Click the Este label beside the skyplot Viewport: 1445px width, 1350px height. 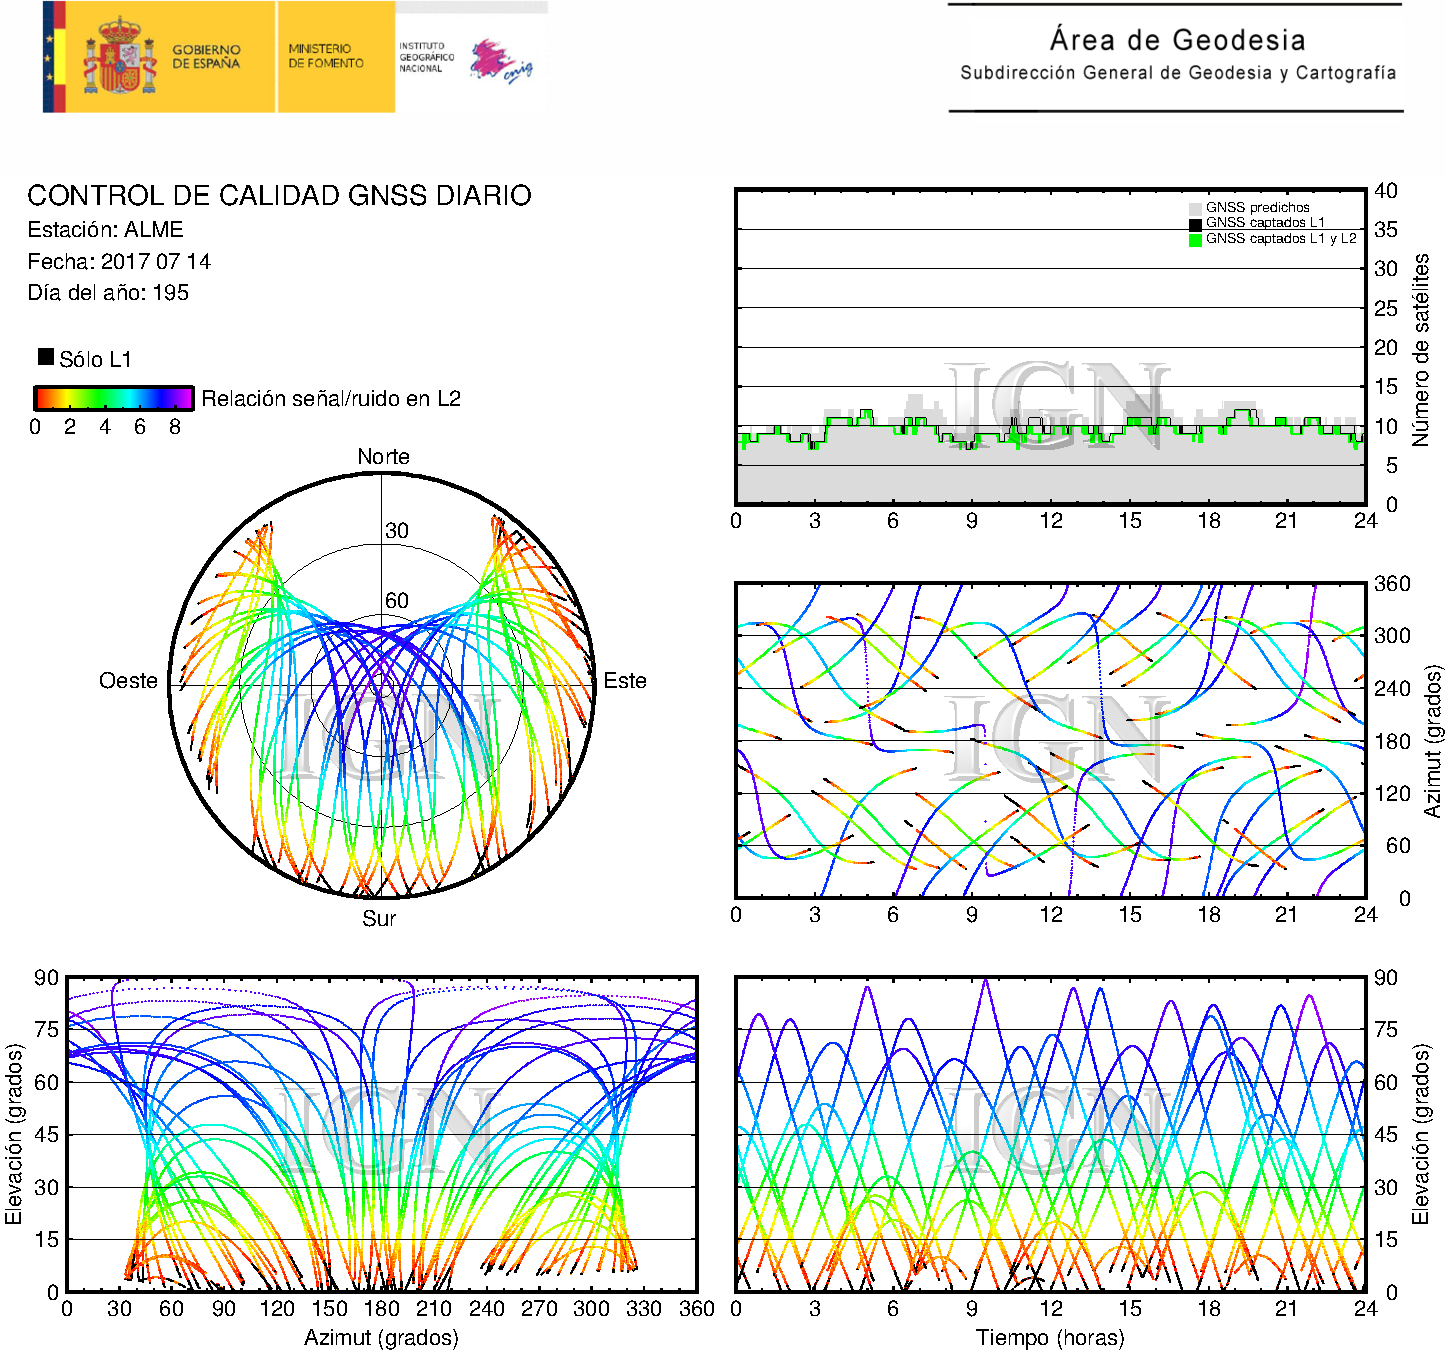[x=625, y=681]
